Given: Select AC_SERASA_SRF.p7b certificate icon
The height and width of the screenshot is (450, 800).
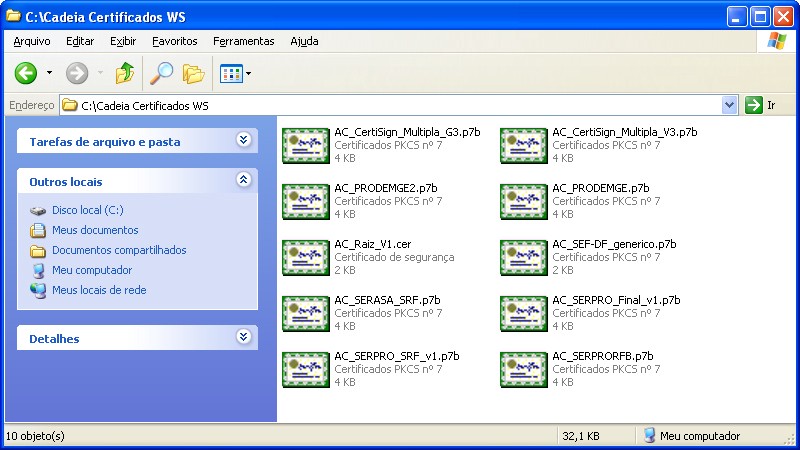Looking at the screenshot, I should click(x=306, y=314).
